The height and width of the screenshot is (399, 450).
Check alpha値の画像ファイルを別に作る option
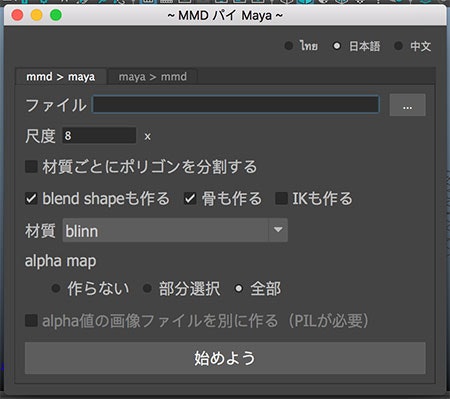(x=31, y=321)
